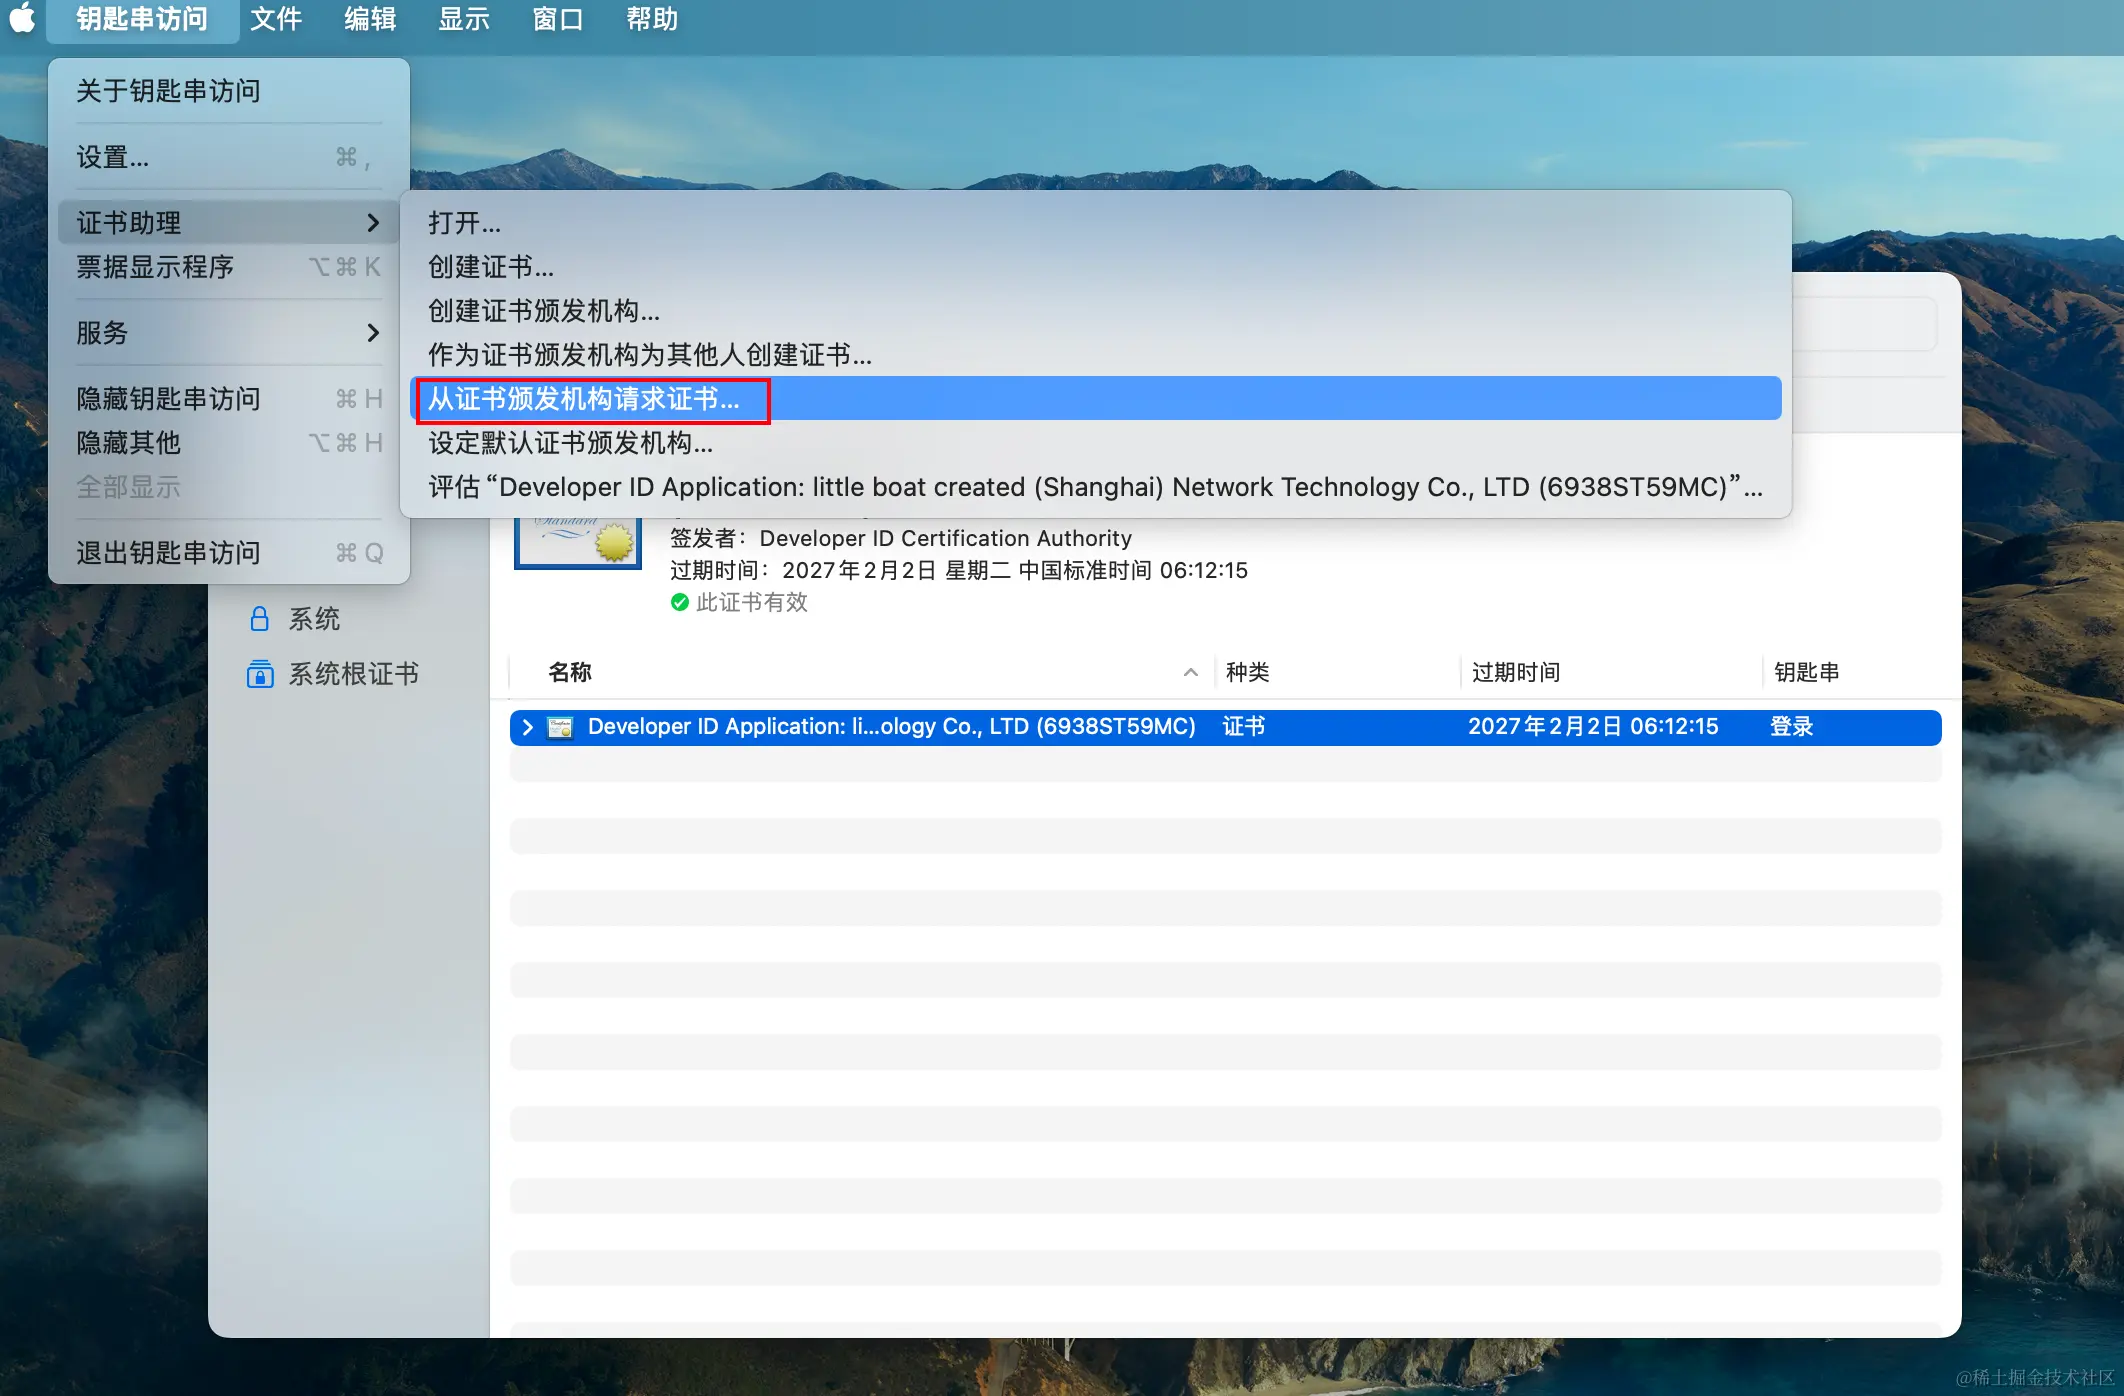The width and height of the screenshot is (2124, 1396).
Task: Click the green valid-certificate checkmark icon
Action: [680, 602]
